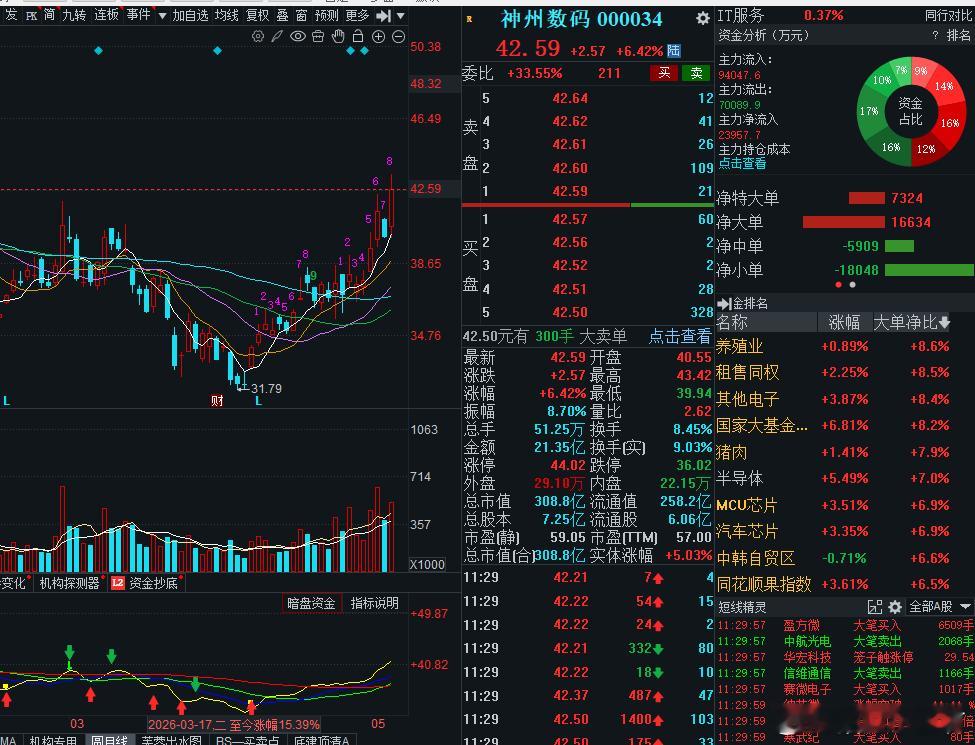Screen dimensions: 975x745
Task: Zoom in chart with plus icon
Action: pos(378,37)
